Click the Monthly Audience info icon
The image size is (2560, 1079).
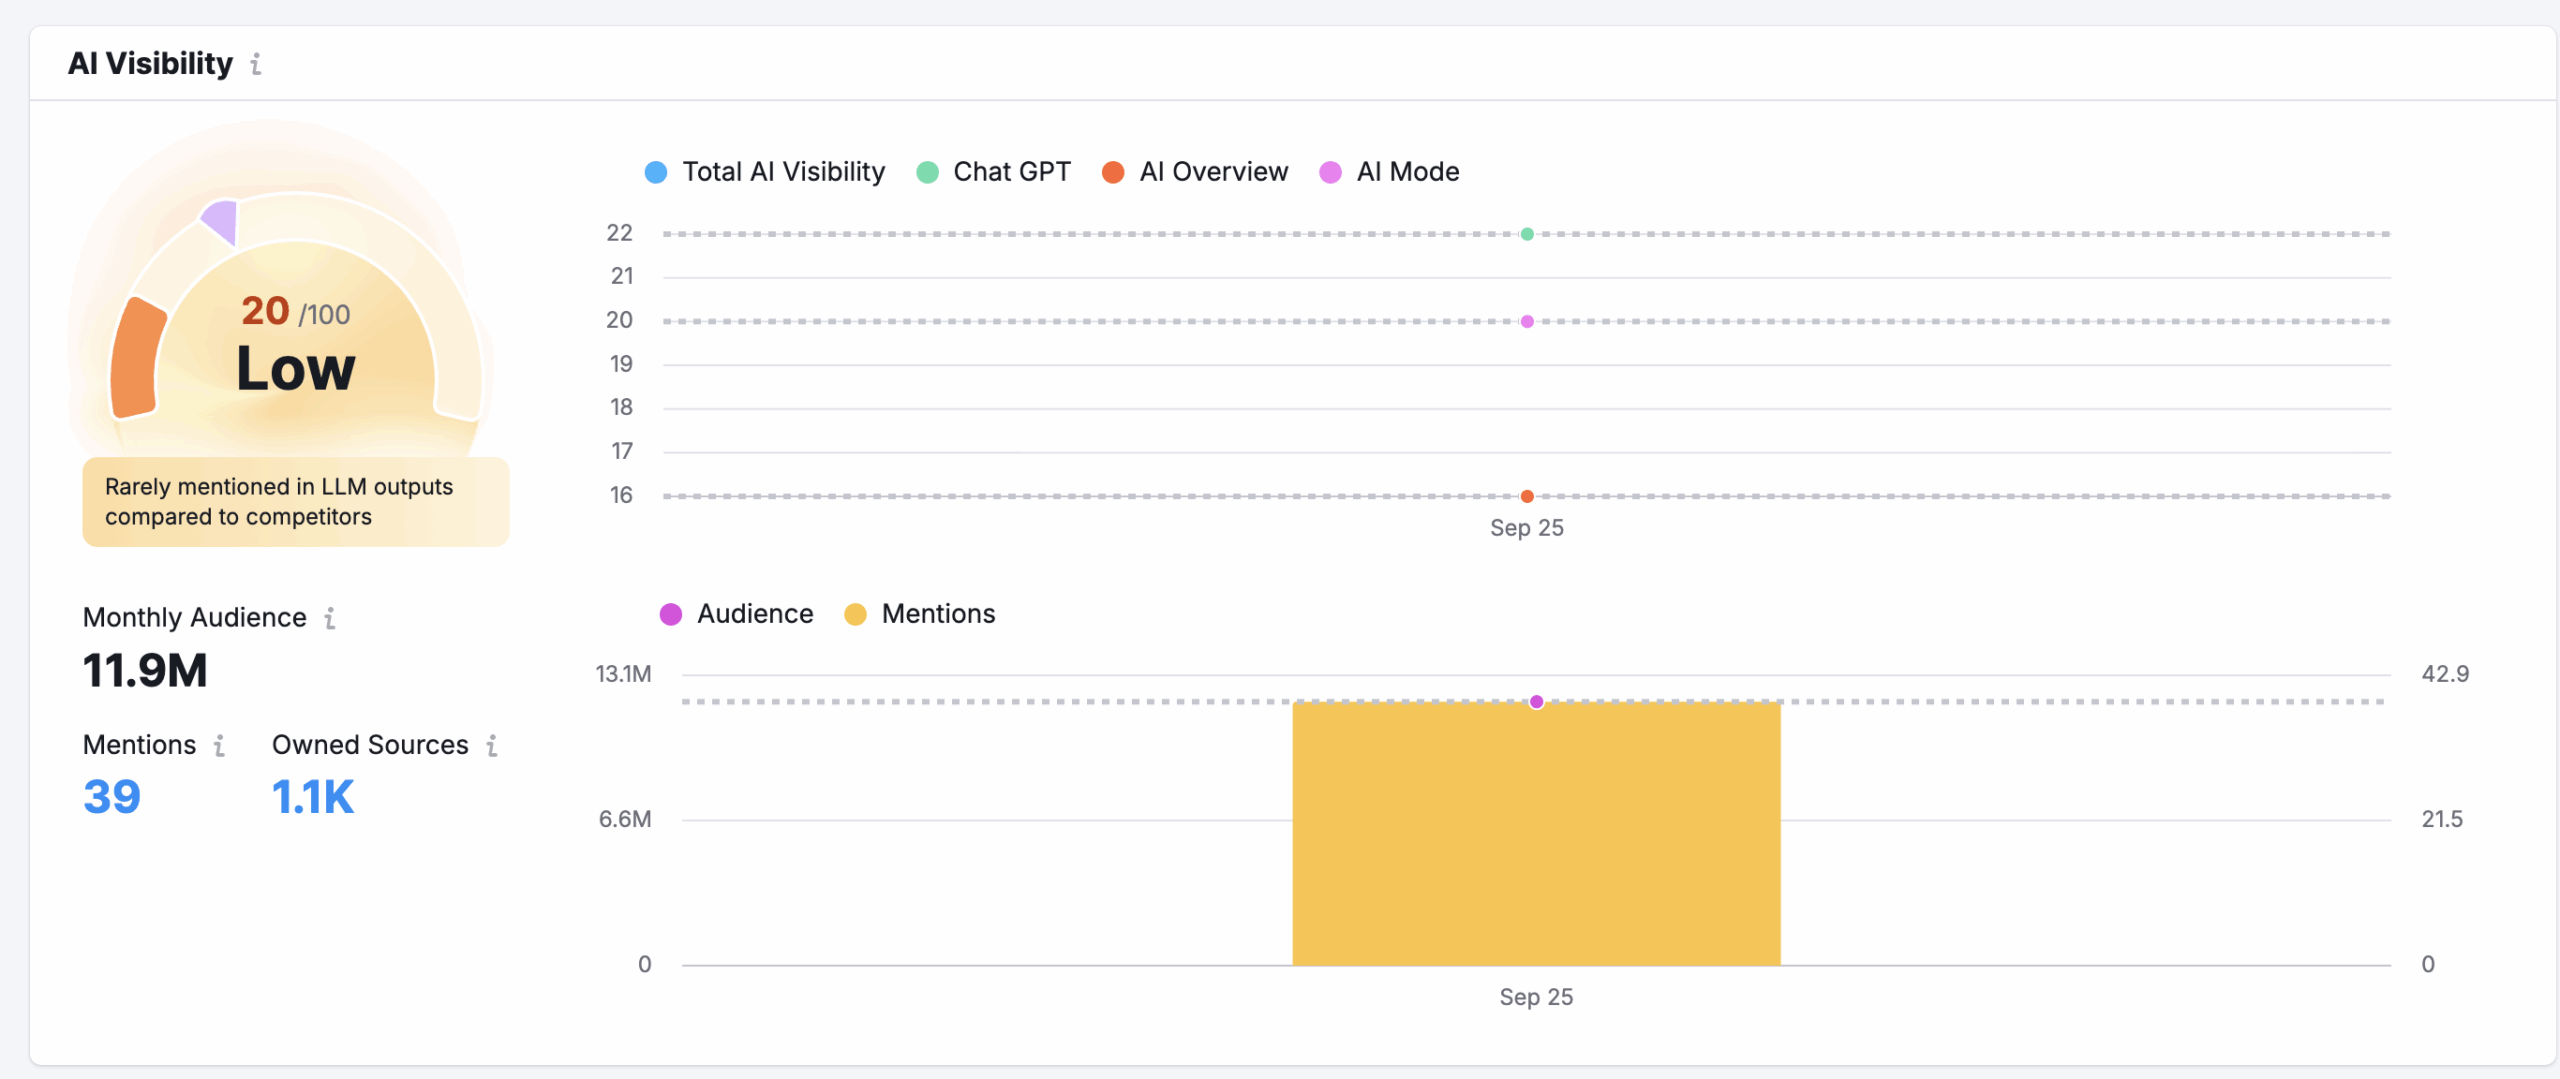[330, 618]
